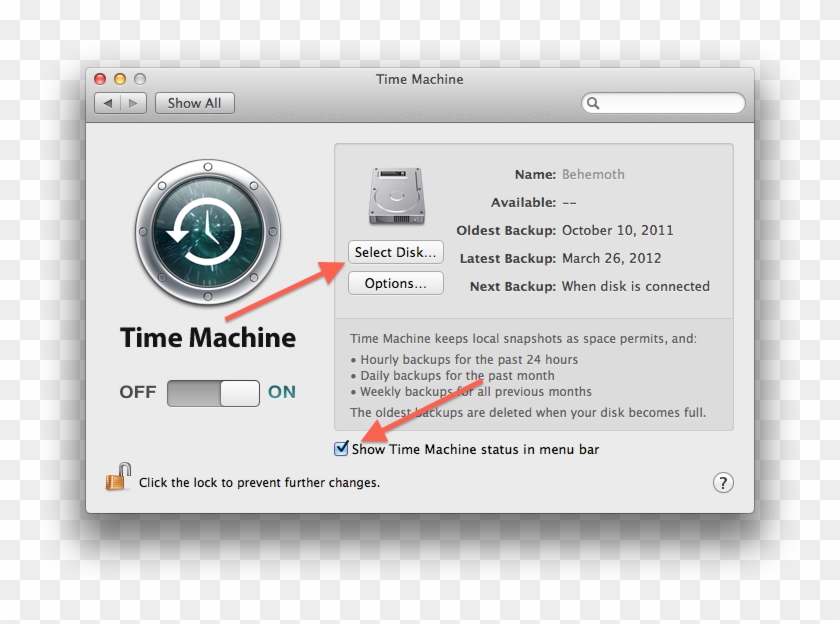Click the backup hard disk icon
The width and height of the screenshot is (840, 624).
click(x=396, y=196)
